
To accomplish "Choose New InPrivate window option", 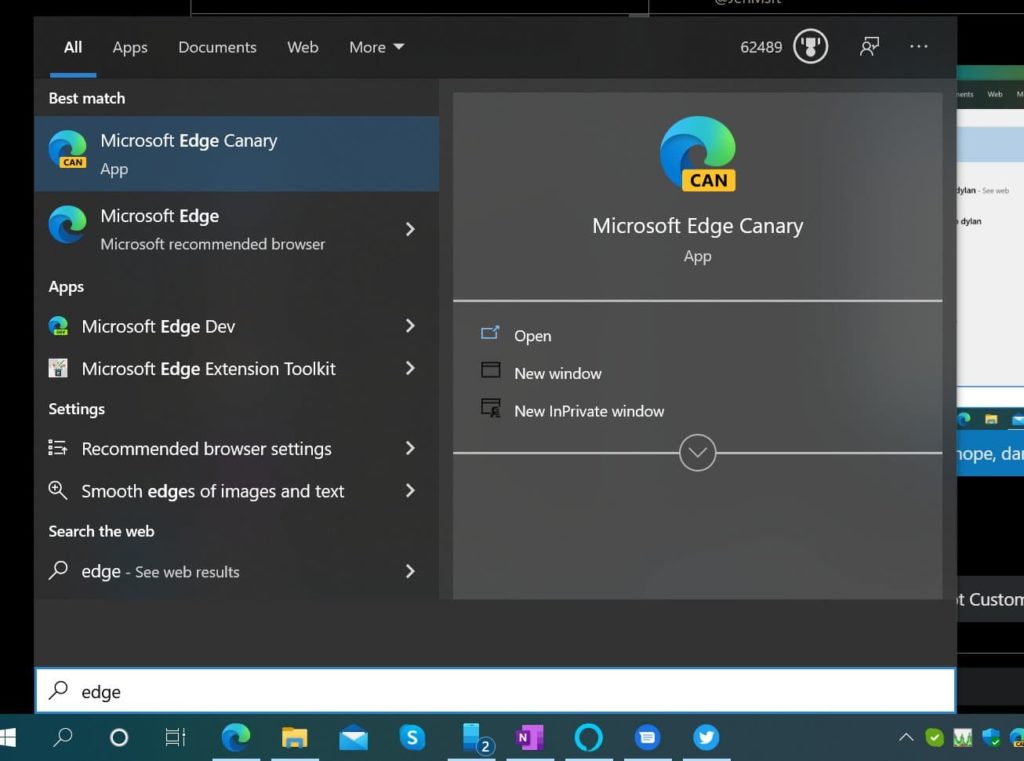I will [x=588, y=411].
